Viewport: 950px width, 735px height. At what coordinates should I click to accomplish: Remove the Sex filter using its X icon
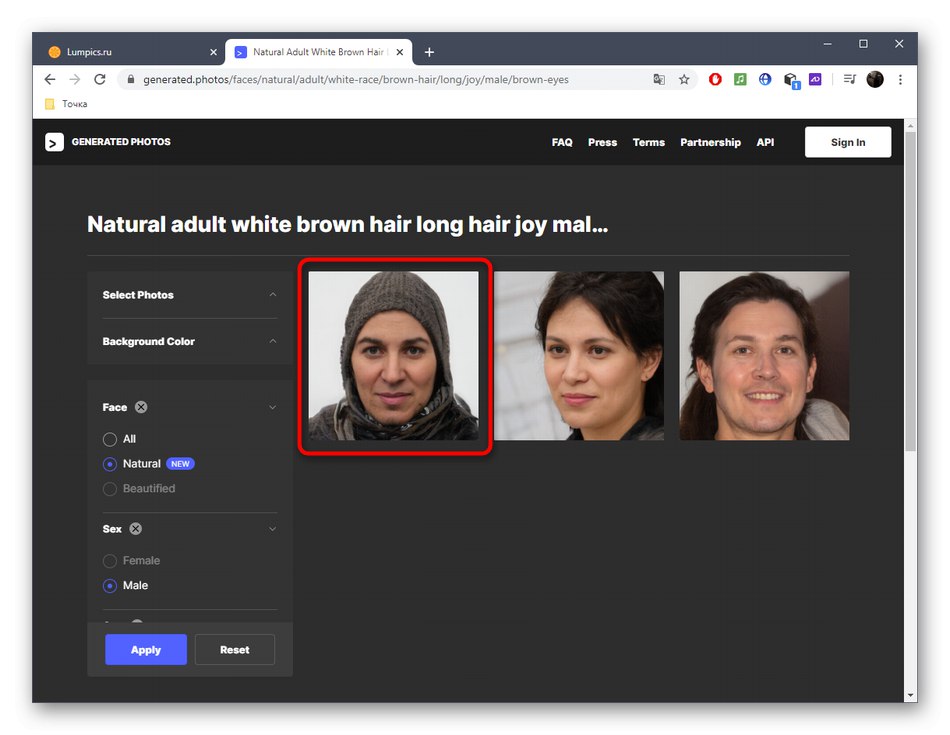[136, 529]
